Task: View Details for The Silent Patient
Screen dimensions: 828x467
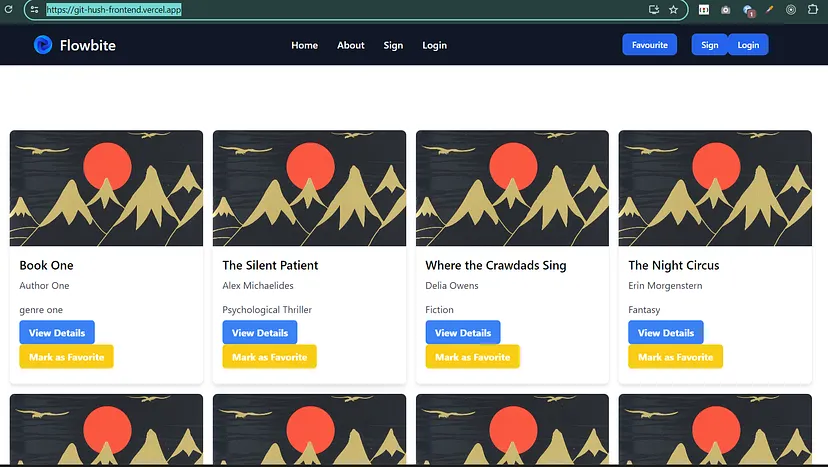Action: point(260,333)
